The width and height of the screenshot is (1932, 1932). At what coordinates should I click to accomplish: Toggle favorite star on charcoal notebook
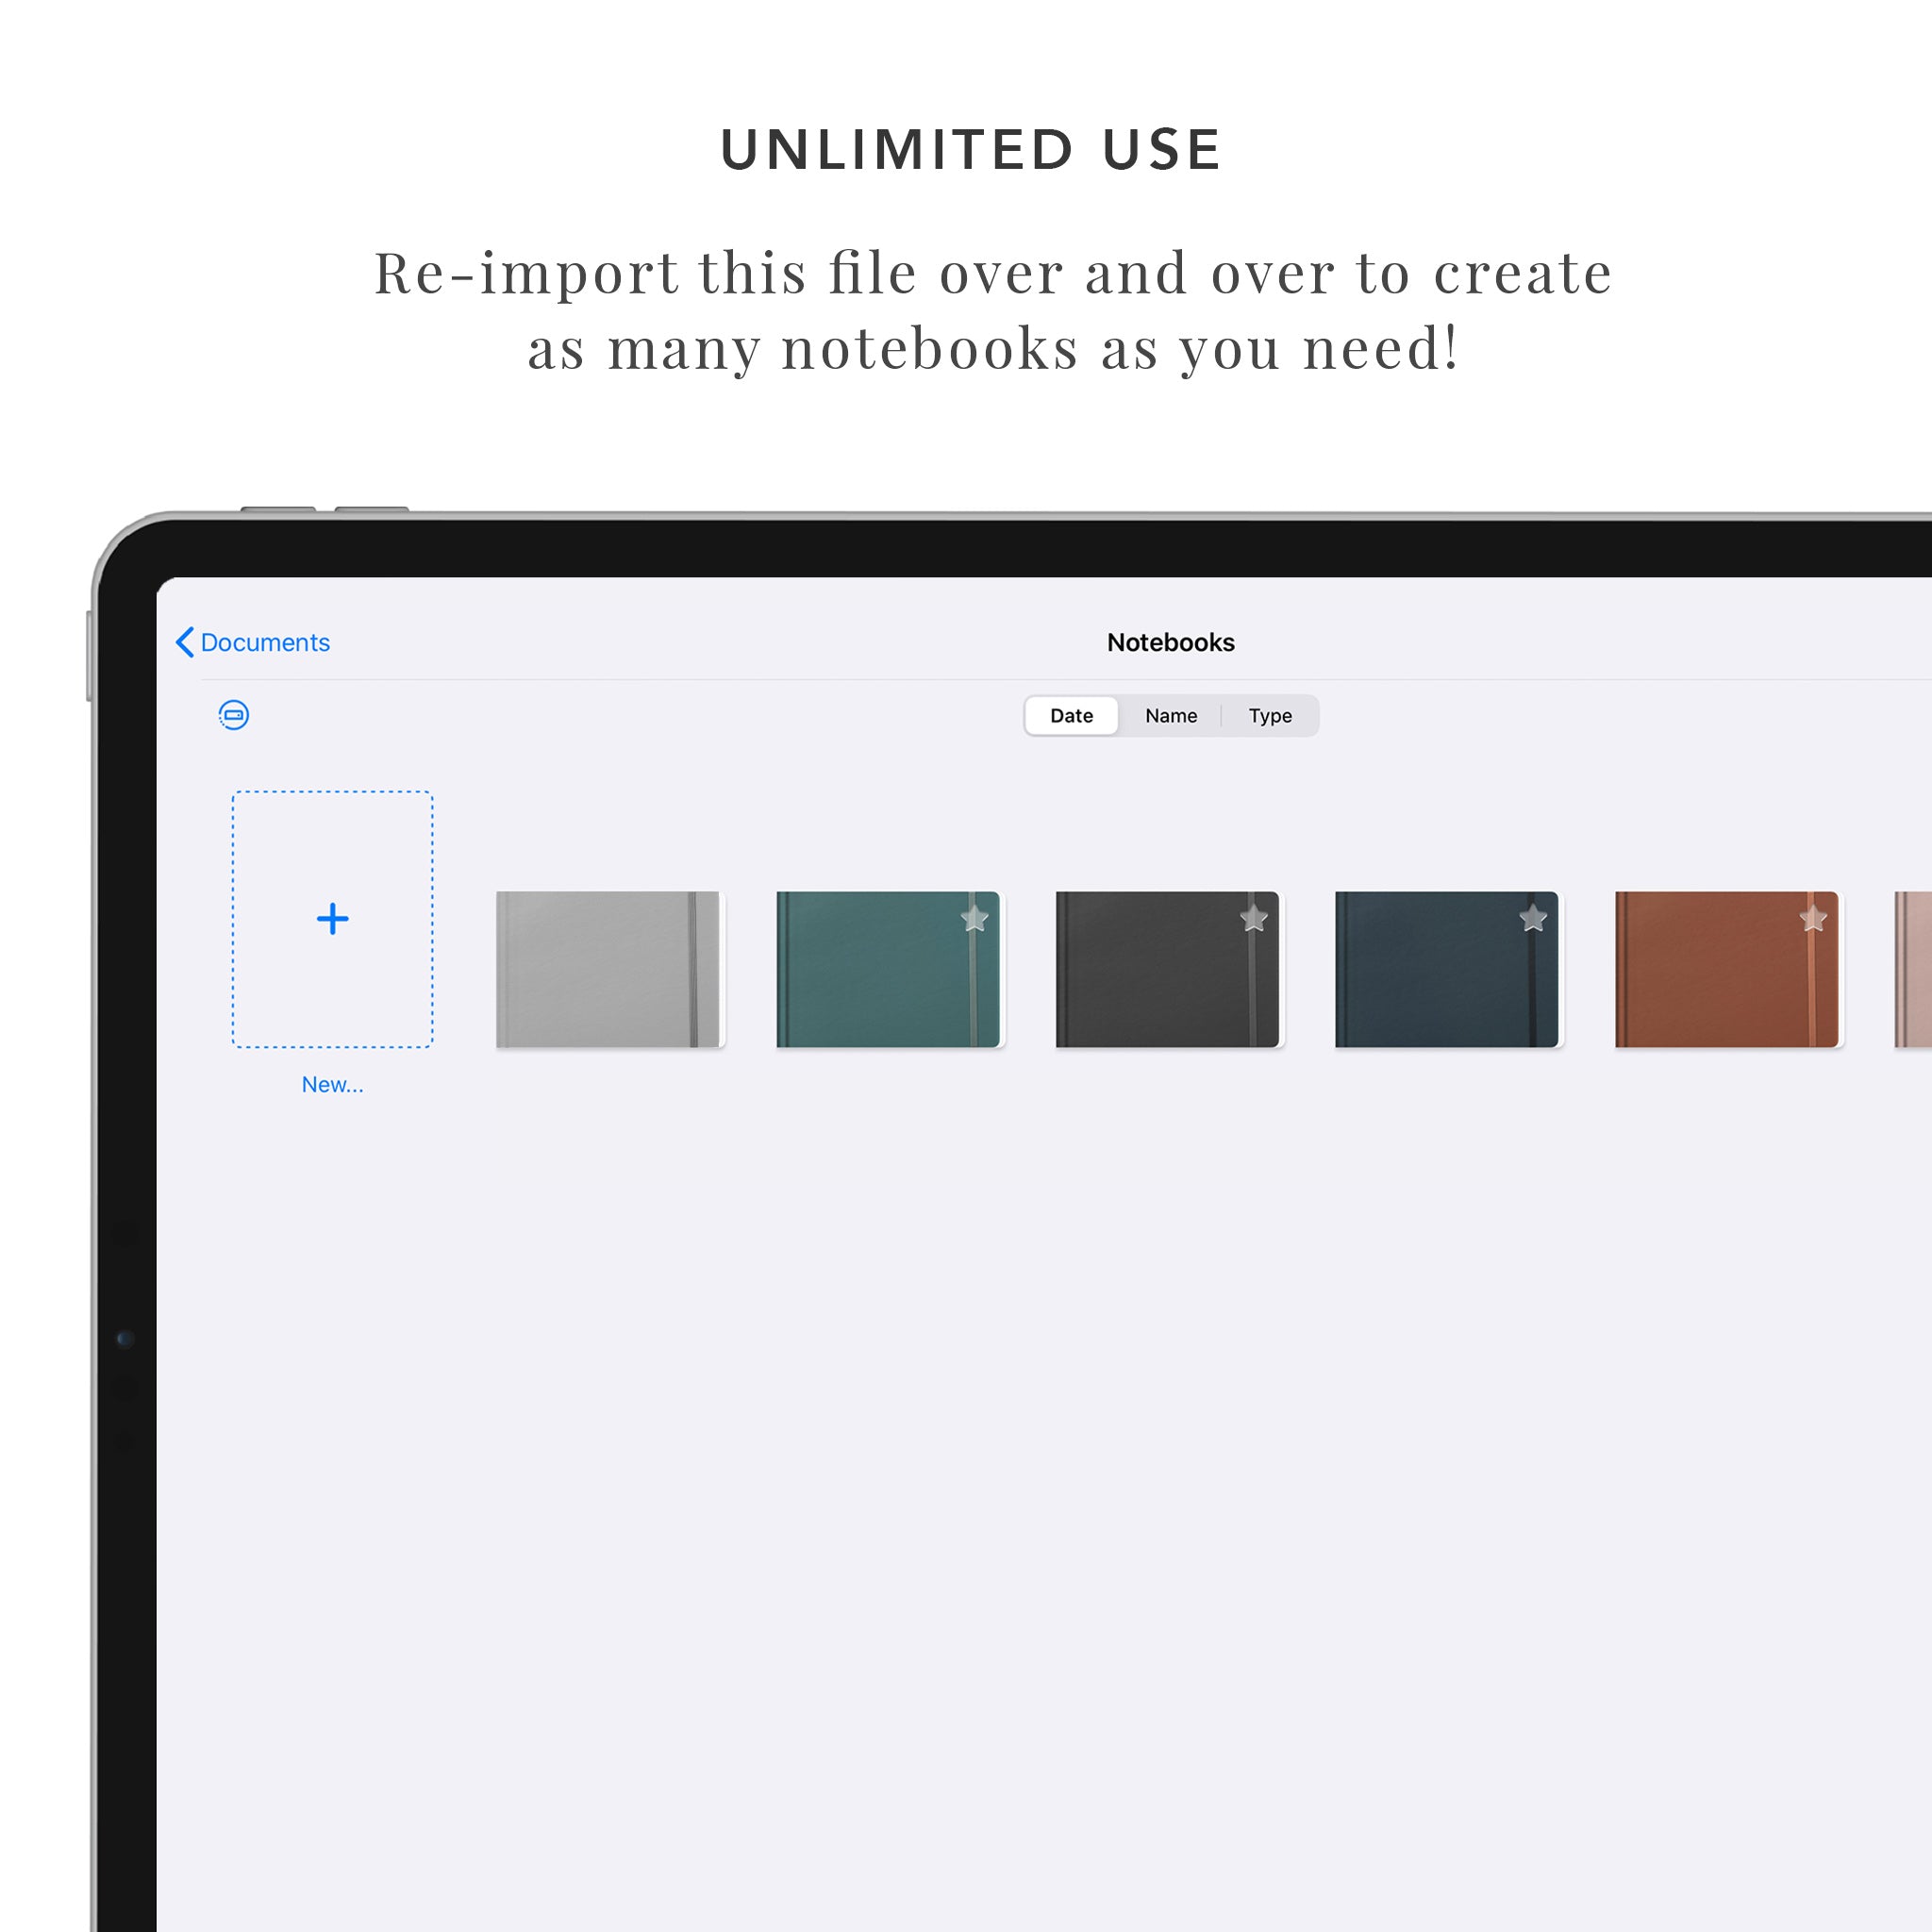(1254, 918)
